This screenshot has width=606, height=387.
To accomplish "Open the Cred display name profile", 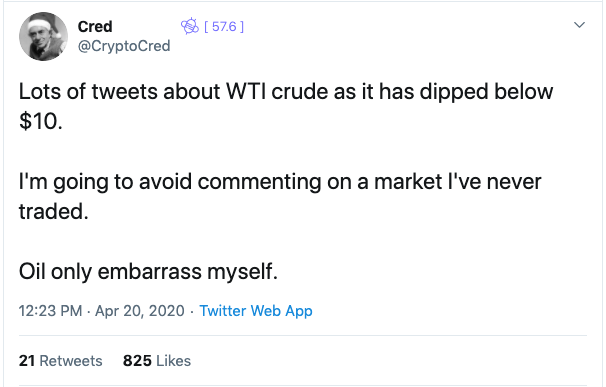I will point(95,27).
